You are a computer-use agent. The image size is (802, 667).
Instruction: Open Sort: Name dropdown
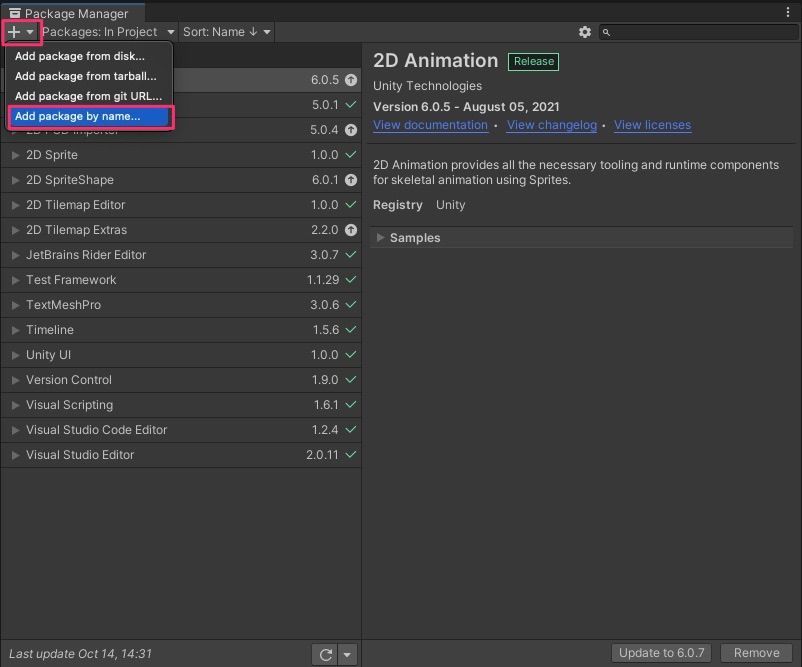(x=227, y=32)
